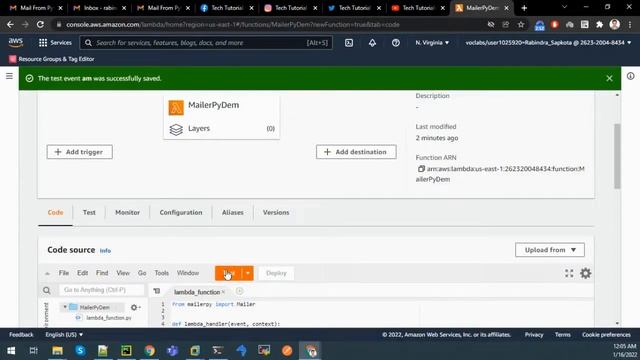The height and width of the screenshot is (360, 640).
Task: Click the Add trigger button
Action: click(x=80, y=152)
